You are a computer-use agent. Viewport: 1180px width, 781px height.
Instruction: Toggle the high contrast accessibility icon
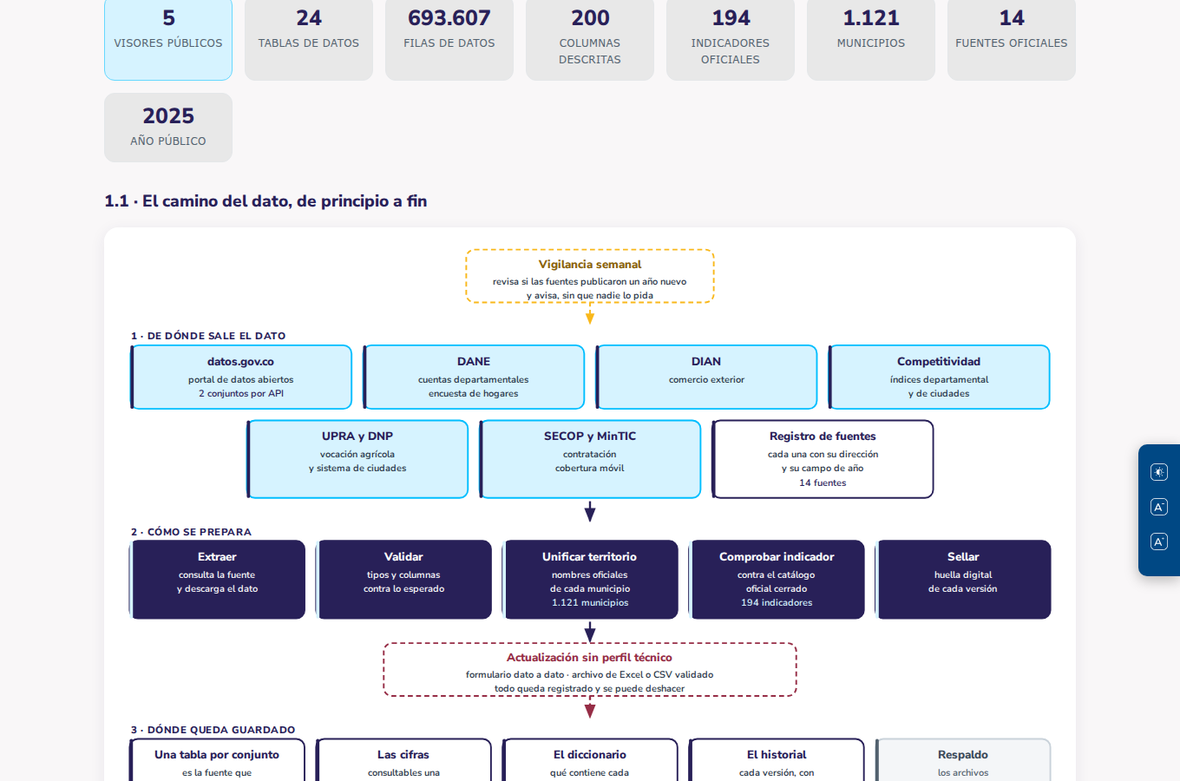coord(1159,472)
